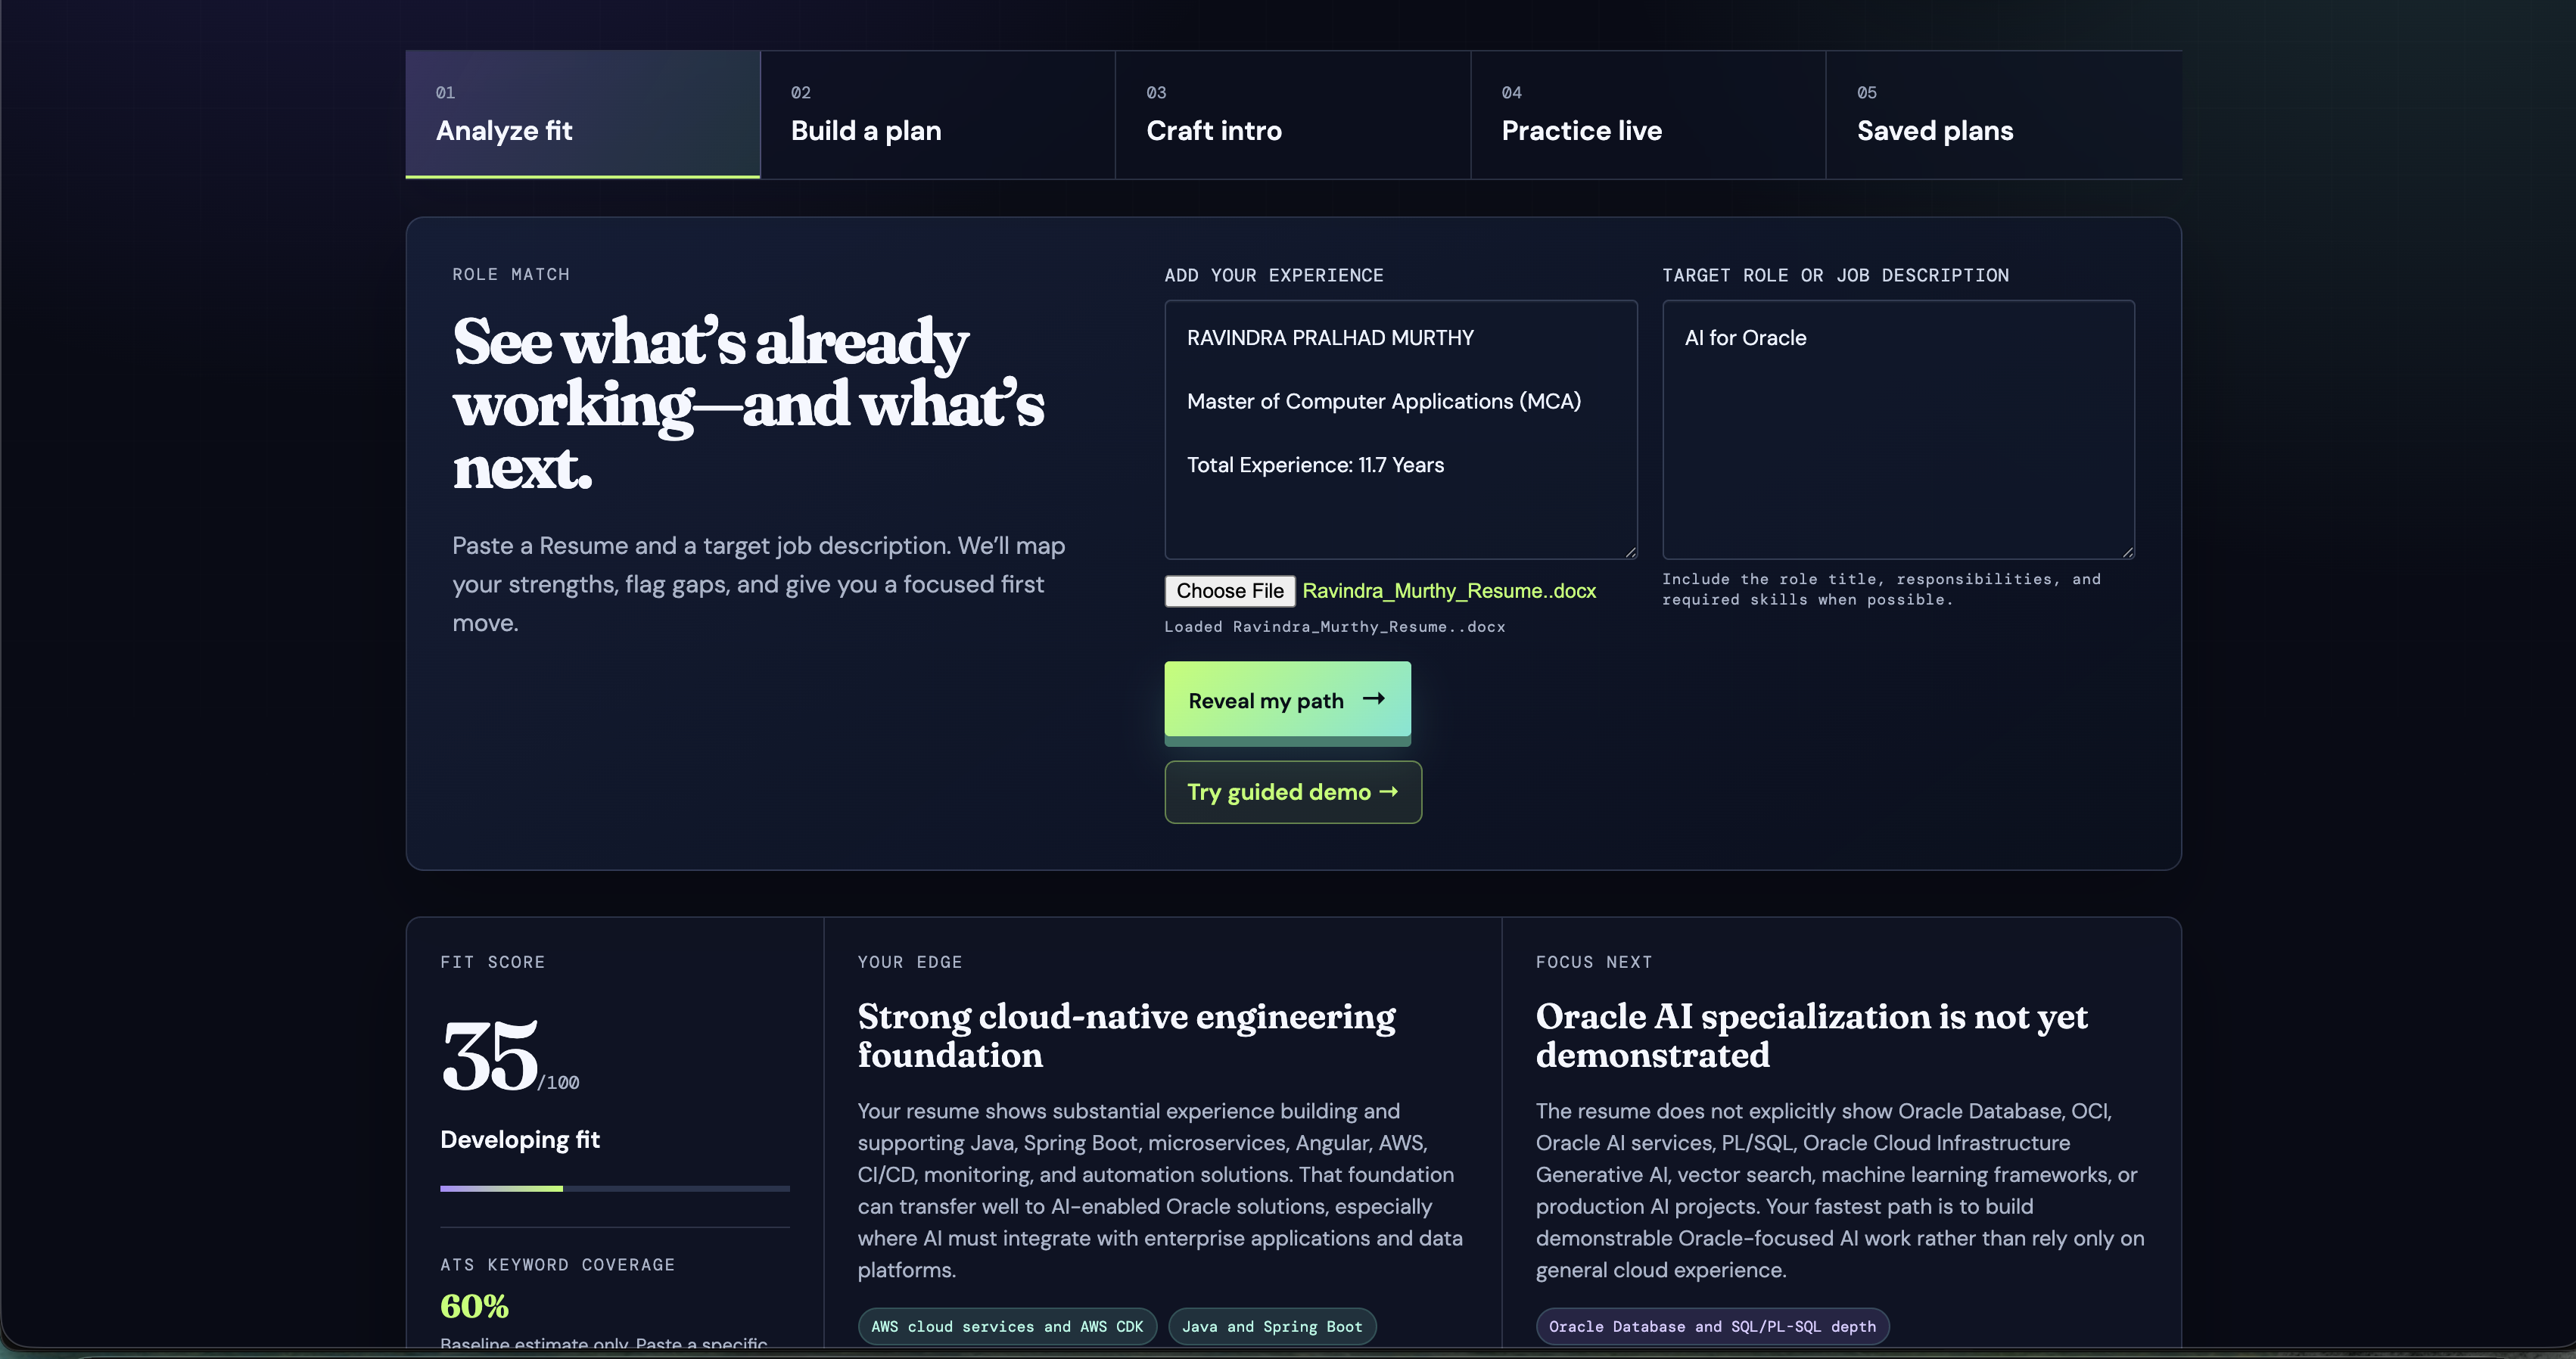Image resolution: width=2576 pixels, height=1359 pixels.
Task: Switch to Build a plan tab
Action: tap(937, 114)
